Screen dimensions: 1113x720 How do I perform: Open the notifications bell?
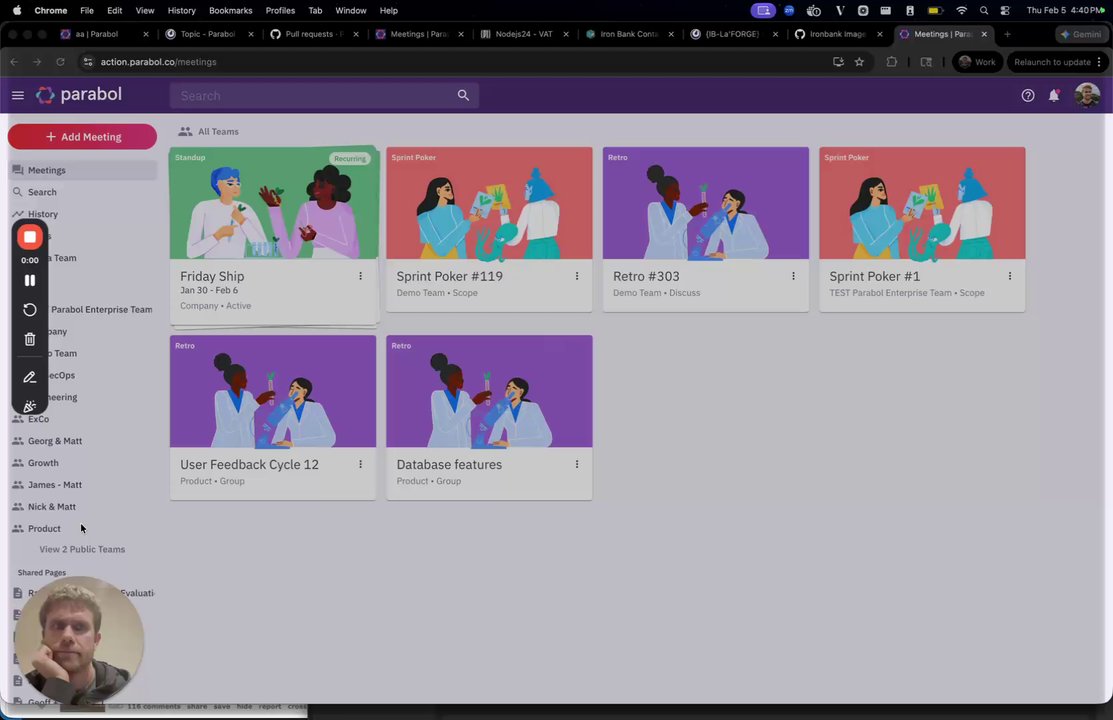(1054, 95)
